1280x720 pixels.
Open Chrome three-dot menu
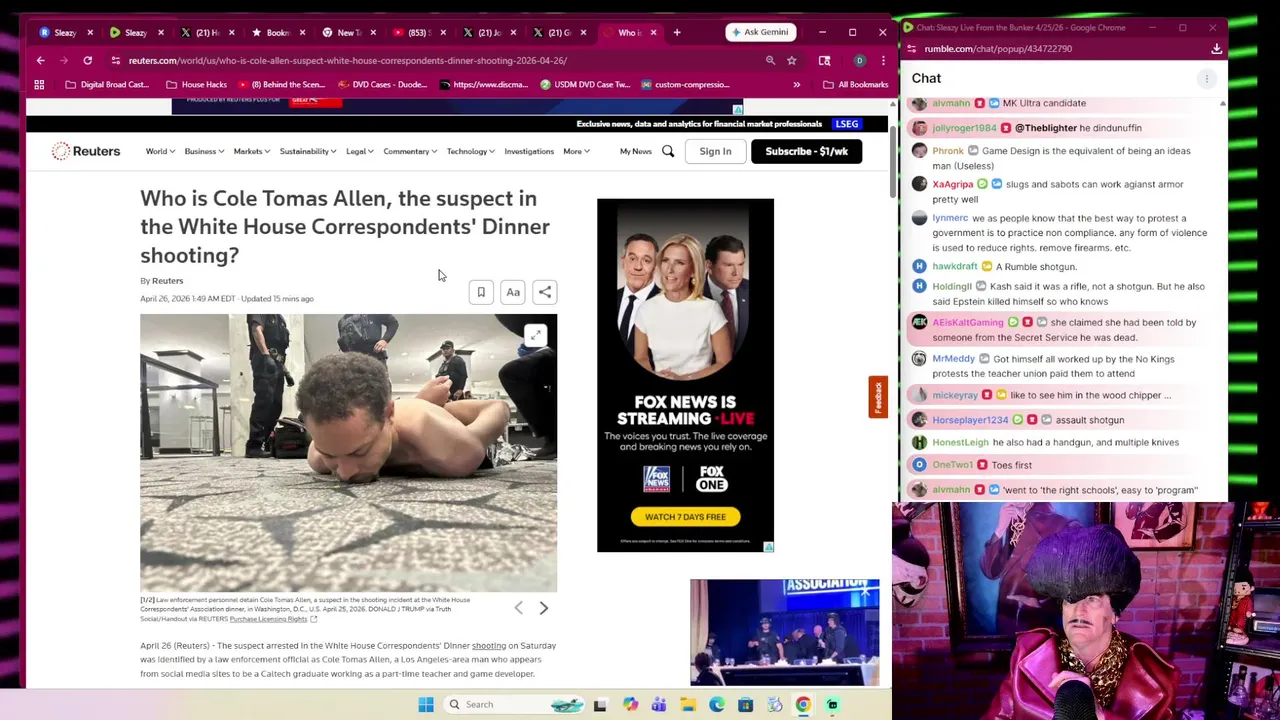point(883,60)
